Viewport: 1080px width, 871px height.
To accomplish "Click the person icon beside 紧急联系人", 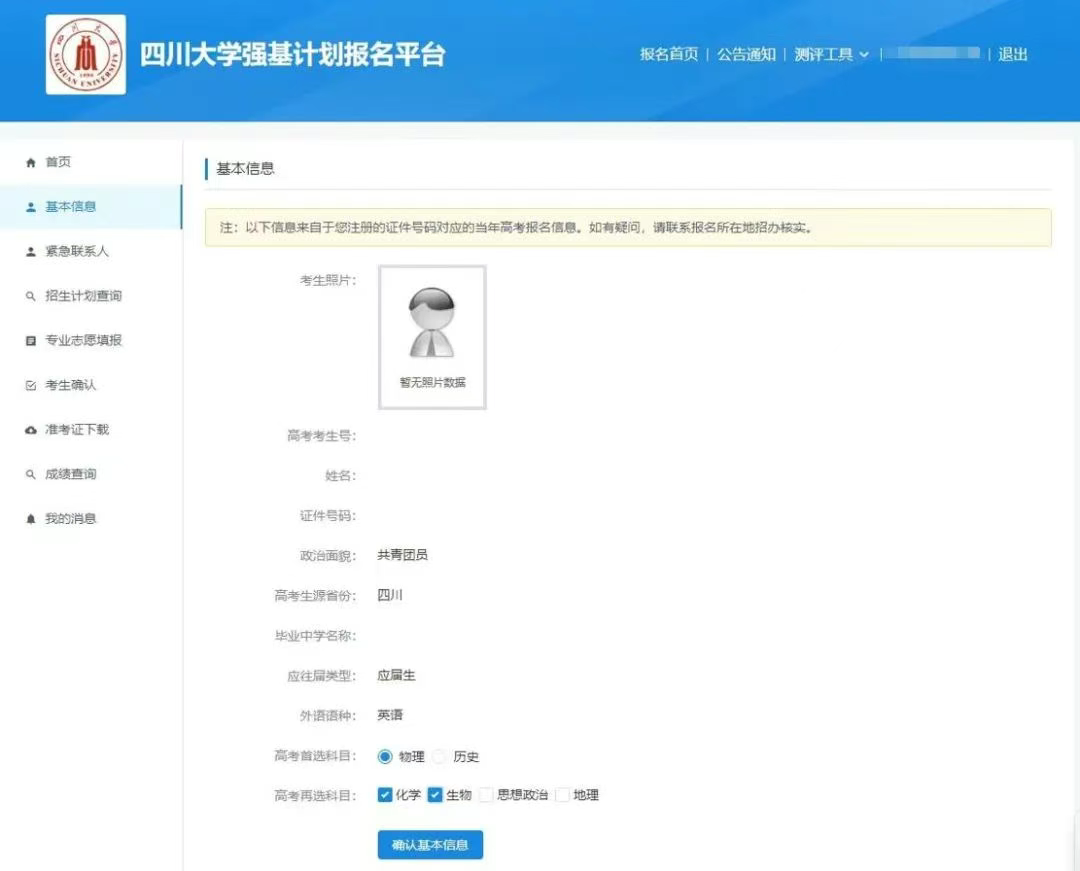I will click(30, 251).
